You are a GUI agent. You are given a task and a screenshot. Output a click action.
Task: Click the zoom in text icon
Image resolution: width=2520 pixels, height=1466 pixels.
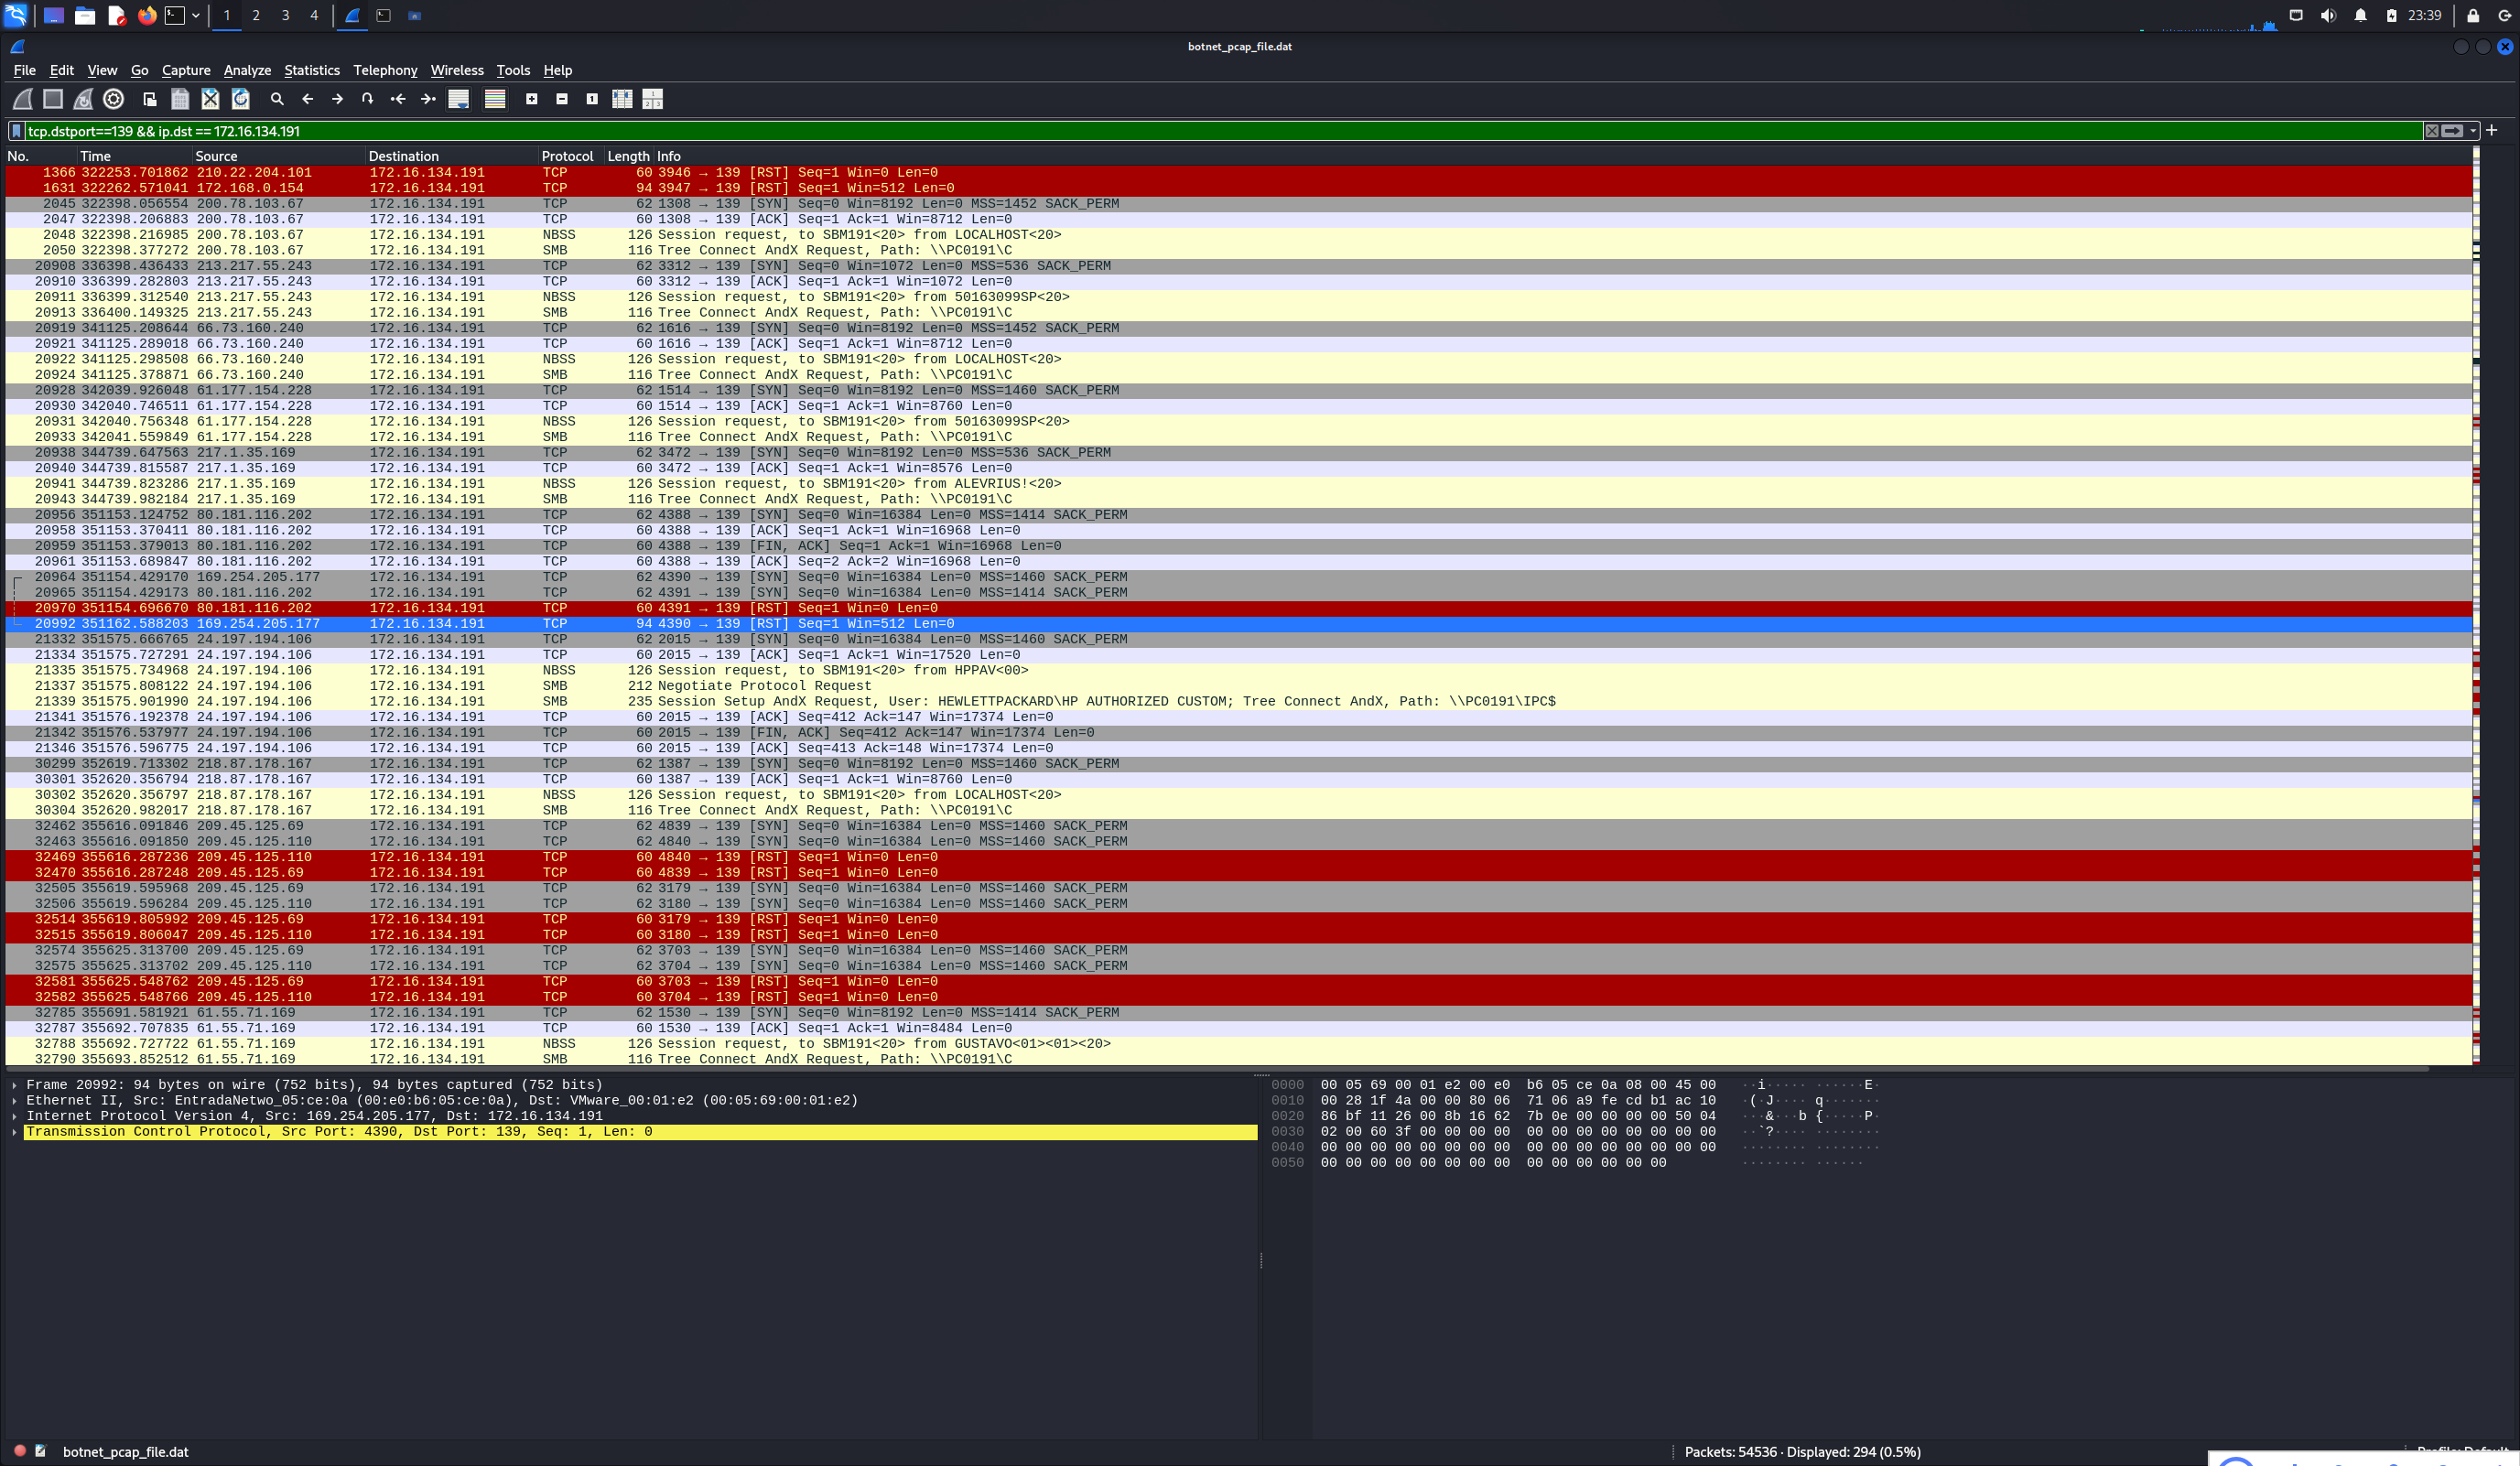pyautogui.click(x=532, y=99)
